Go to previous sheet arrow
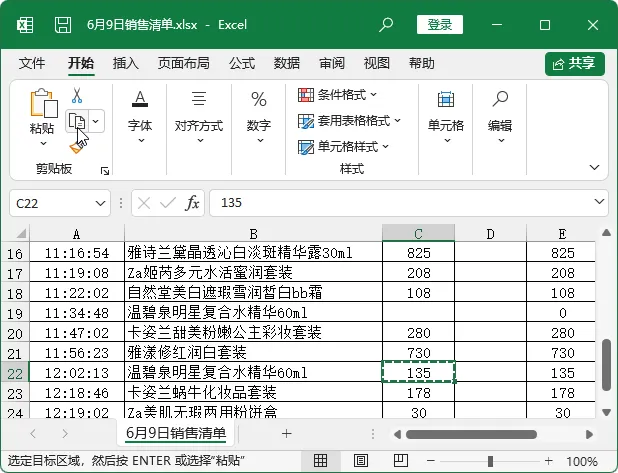 click(33, 434)
